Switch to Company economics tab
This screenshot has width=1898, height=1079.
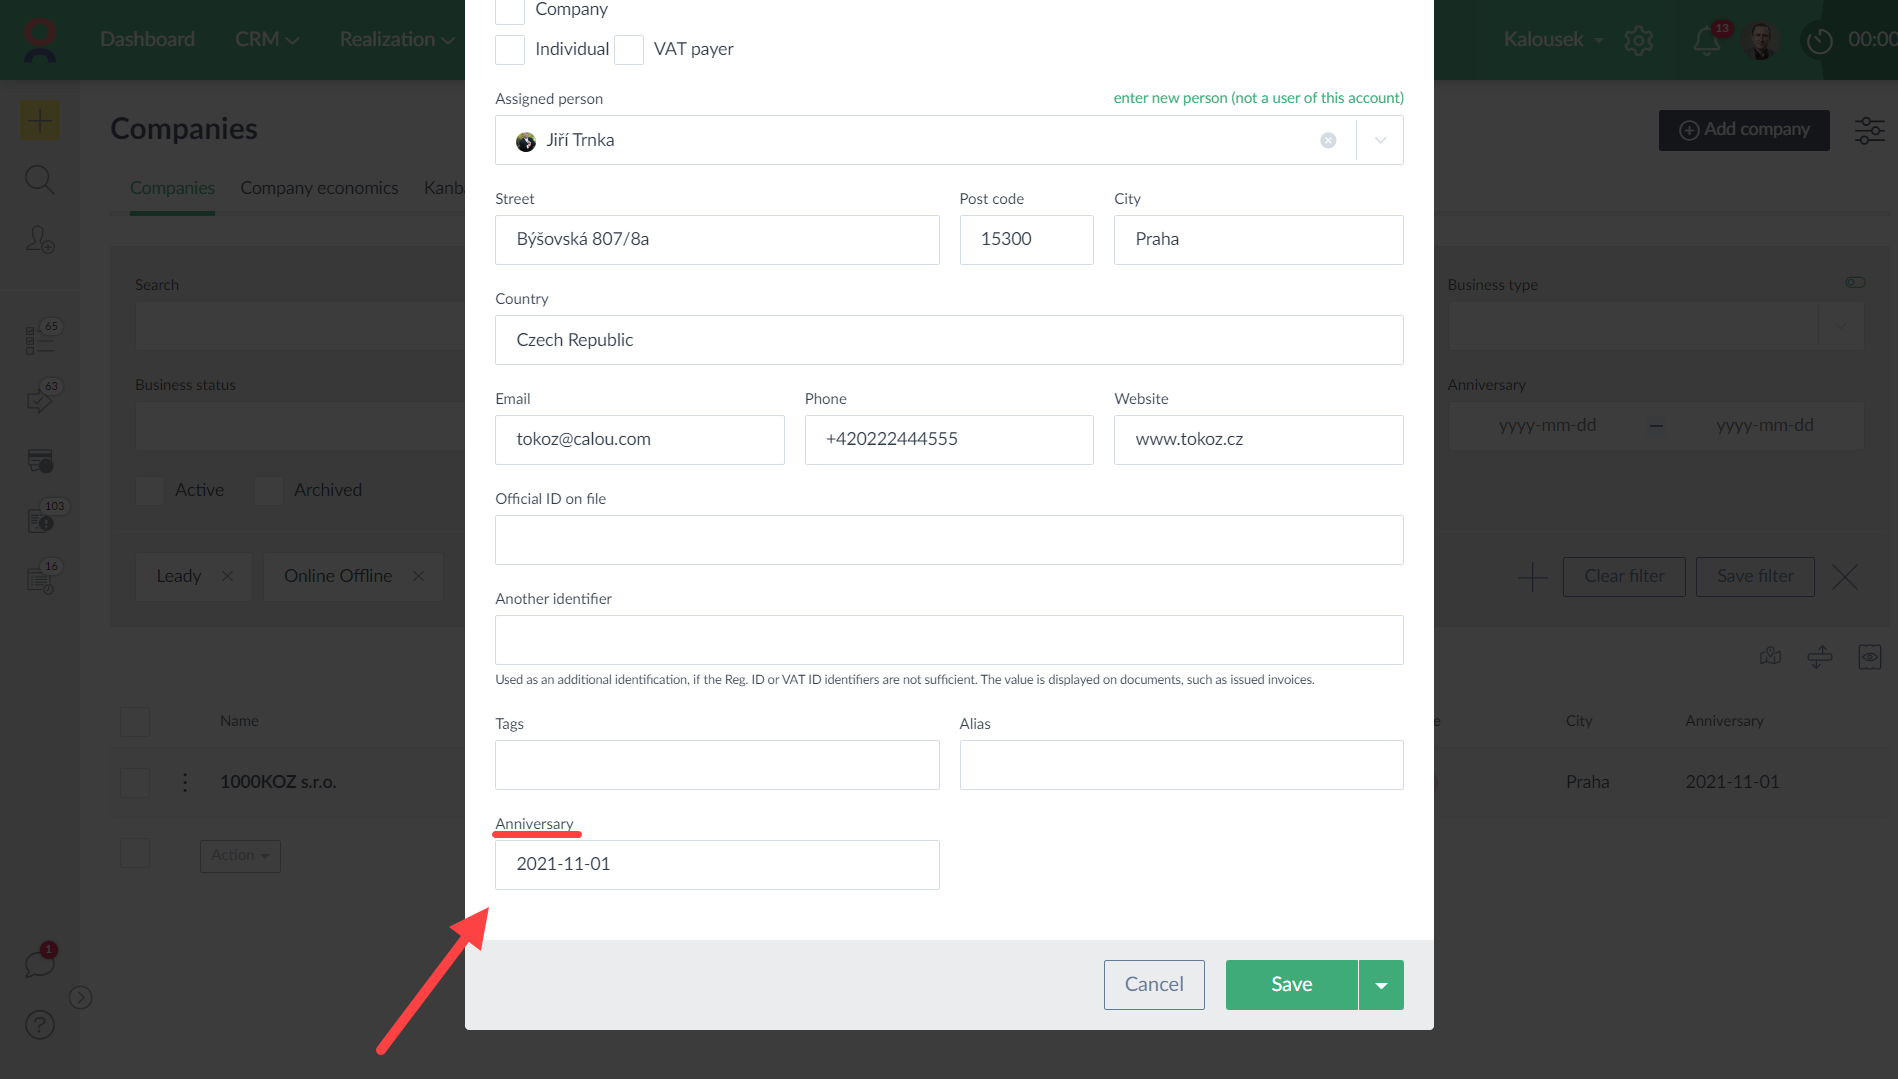click(319, 188)
